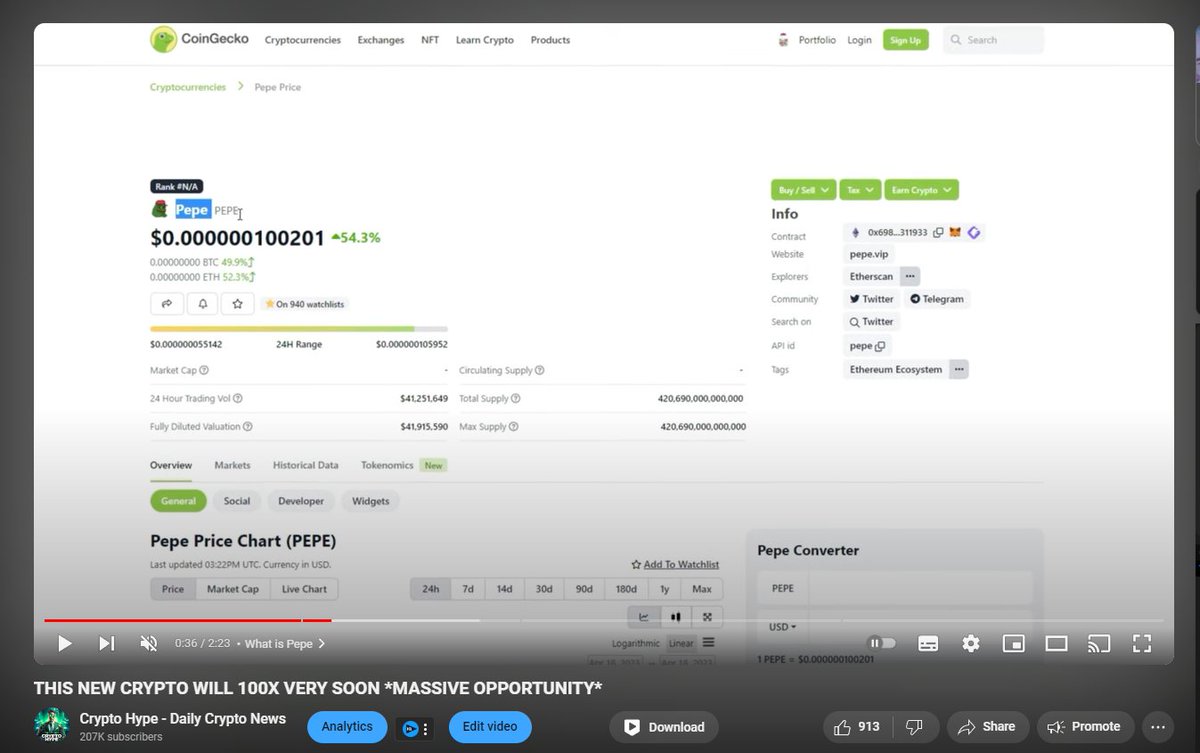Enable theater mode

1056,643
